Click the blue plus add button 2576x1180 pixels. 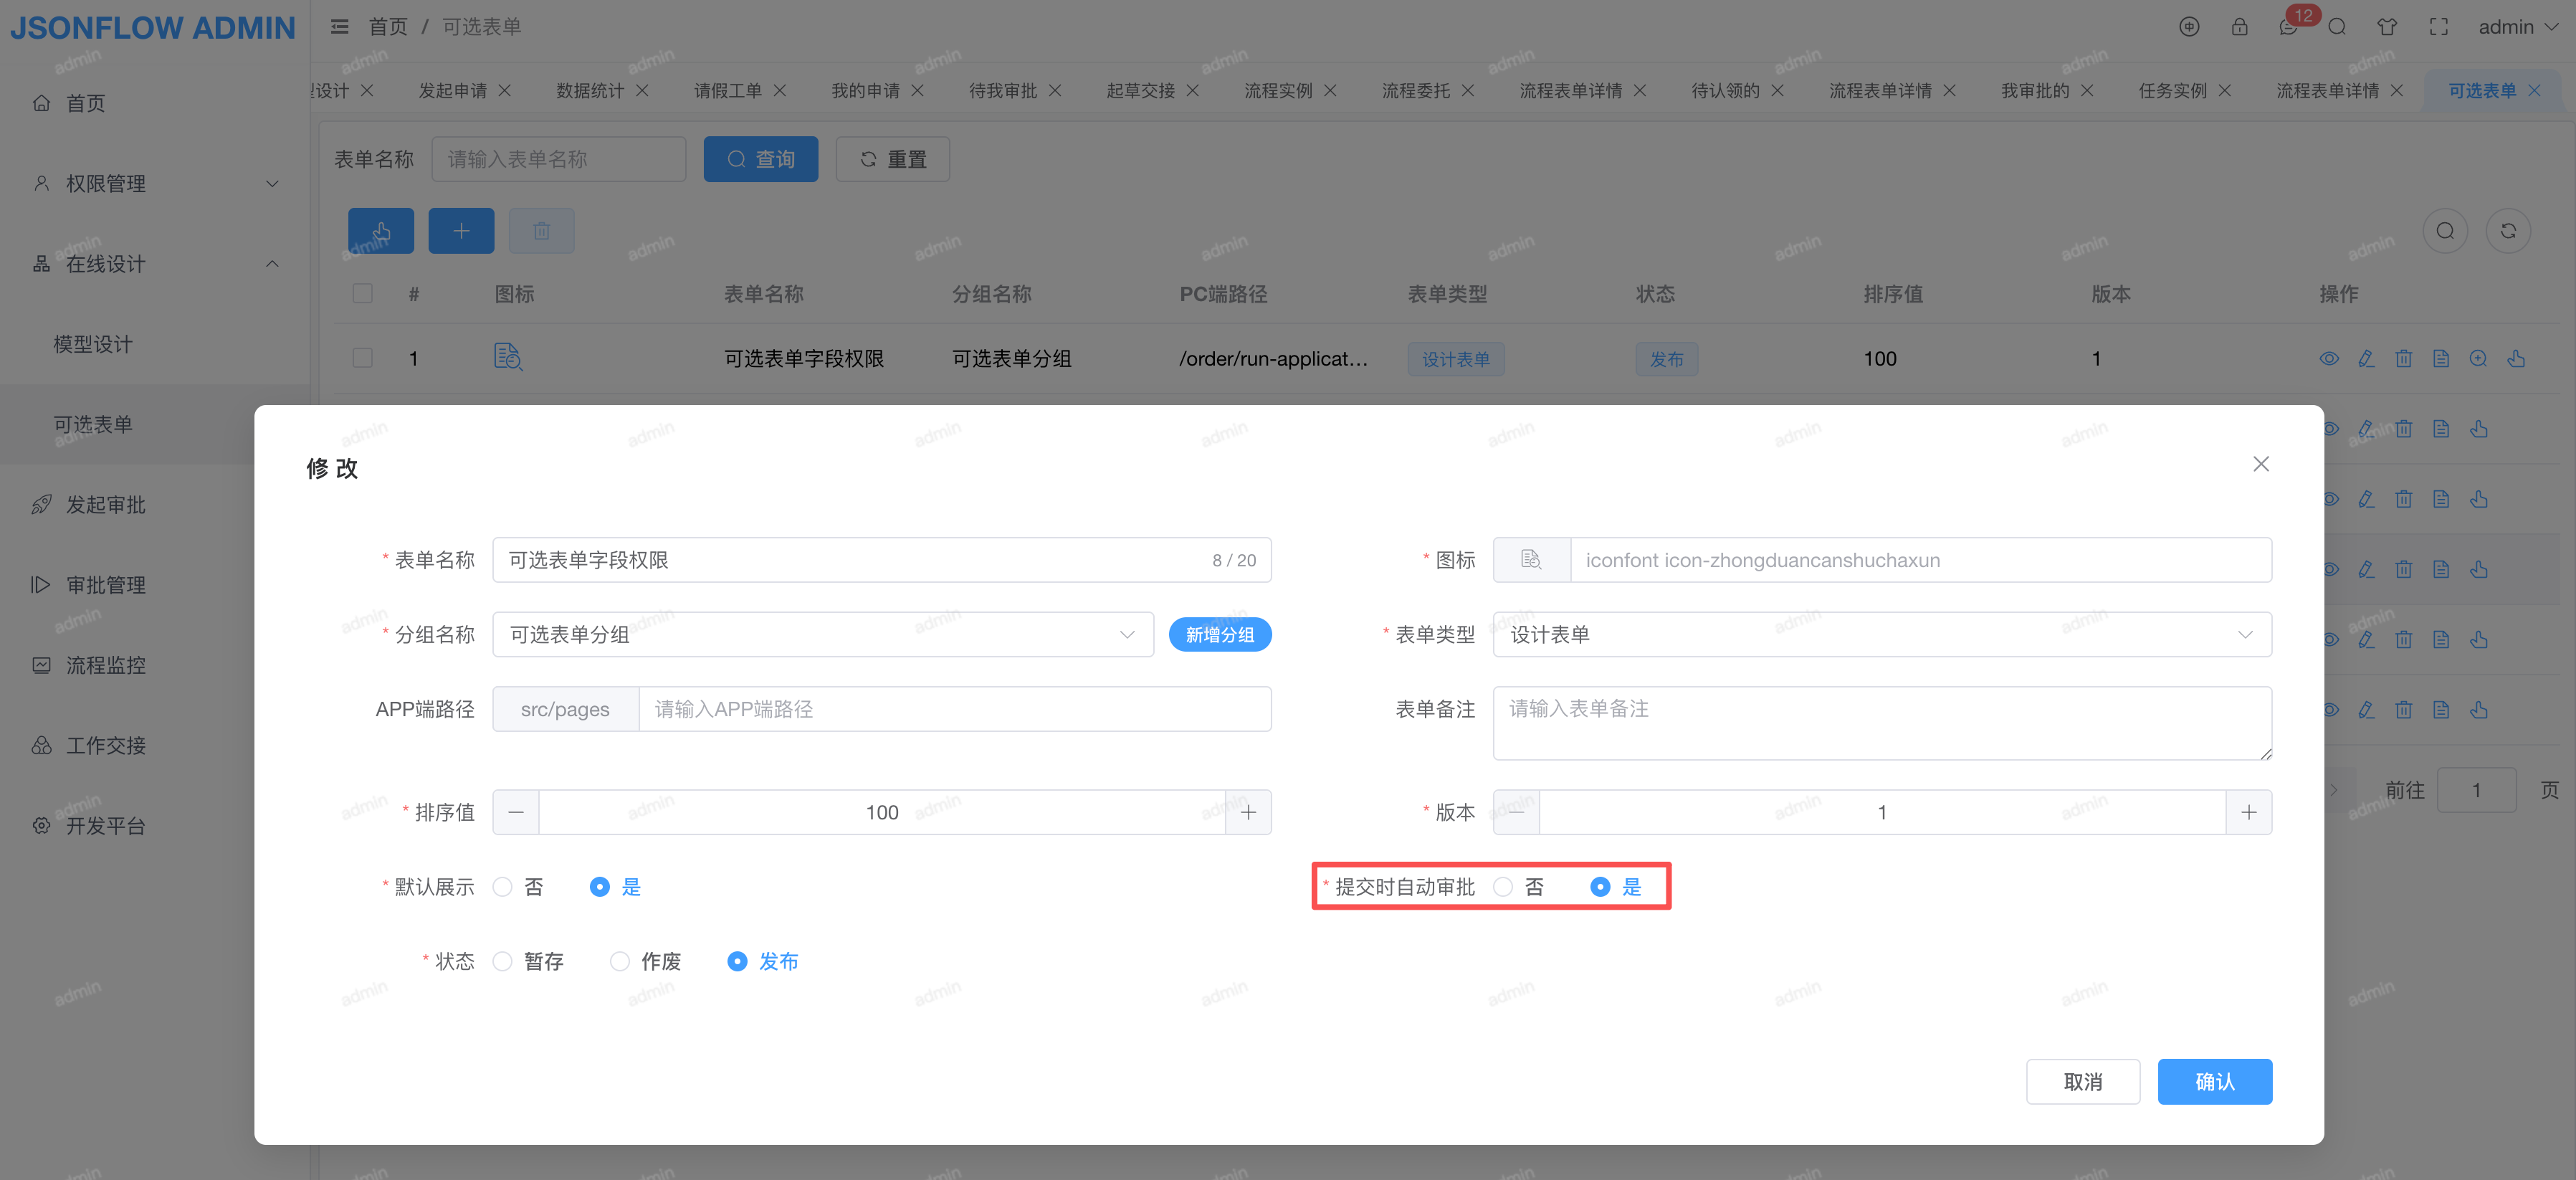pyautogui.click(x=461, y=231)
